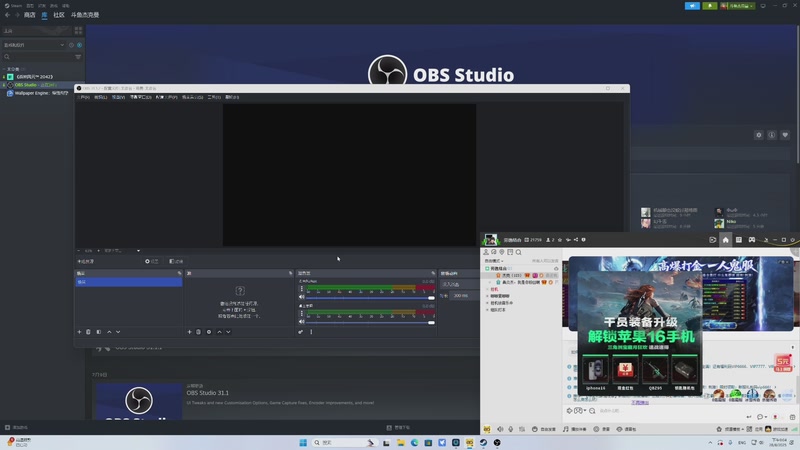
Task: Move the scene up in OBS
Action: 109,332
